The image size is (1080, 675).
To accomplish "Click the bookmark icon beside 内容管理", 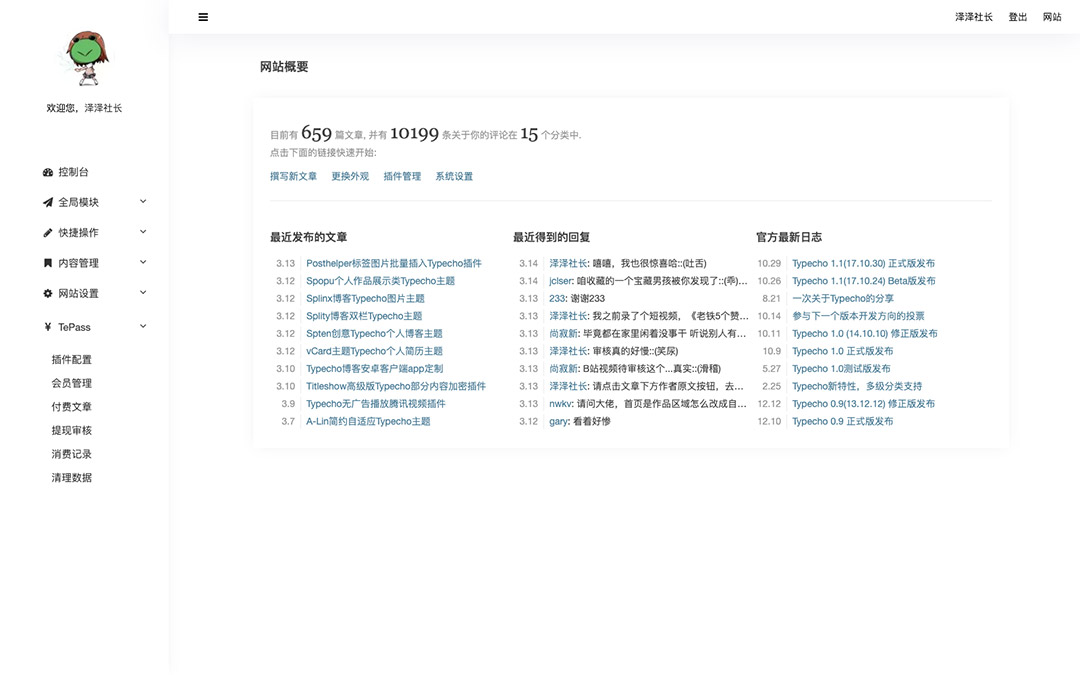I will 48,263.
